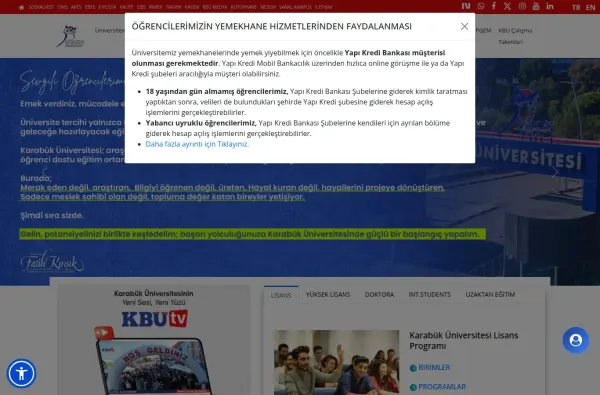600x395 pixels.
Task: Open the WhatsApp icon in header
Action: 481,6
